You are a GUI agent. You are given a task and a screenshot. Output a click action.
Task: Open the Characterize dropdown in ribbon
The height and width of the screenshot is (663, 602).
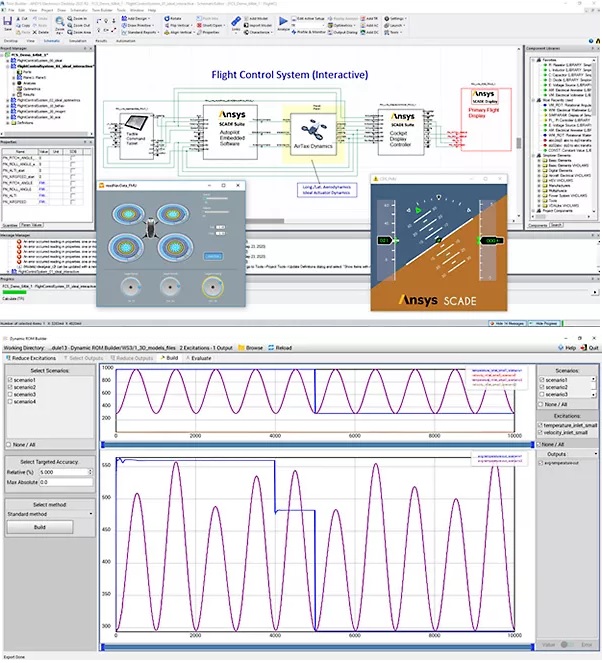point(258,32)
